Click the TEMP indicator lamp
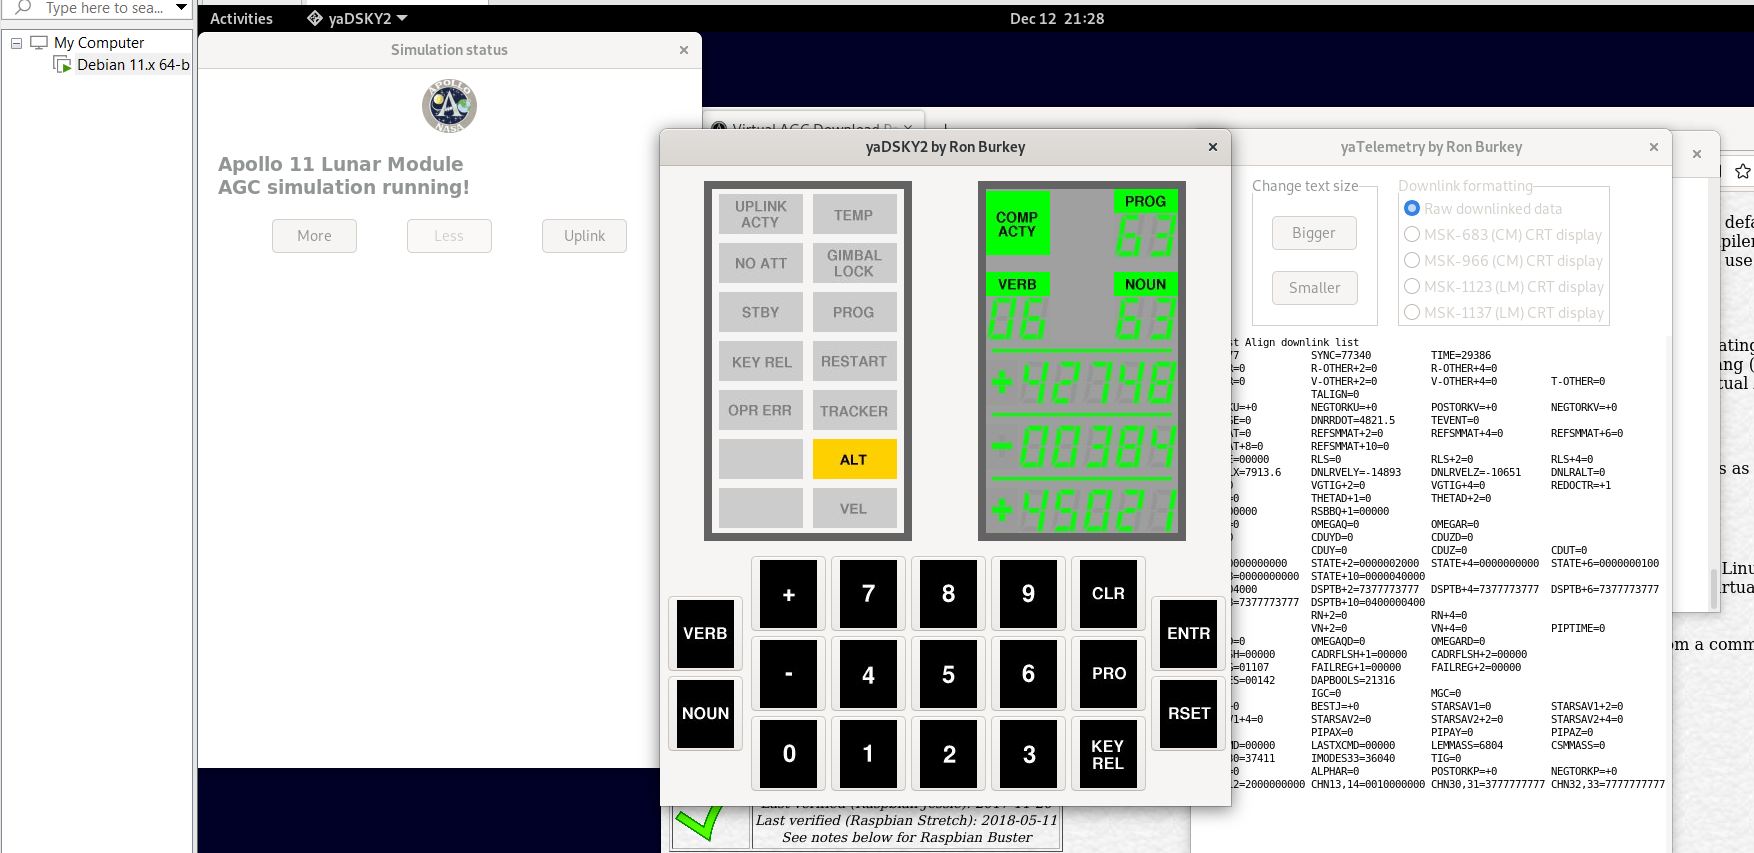The height and width of the screenshot is (853, 1754). 854,214
